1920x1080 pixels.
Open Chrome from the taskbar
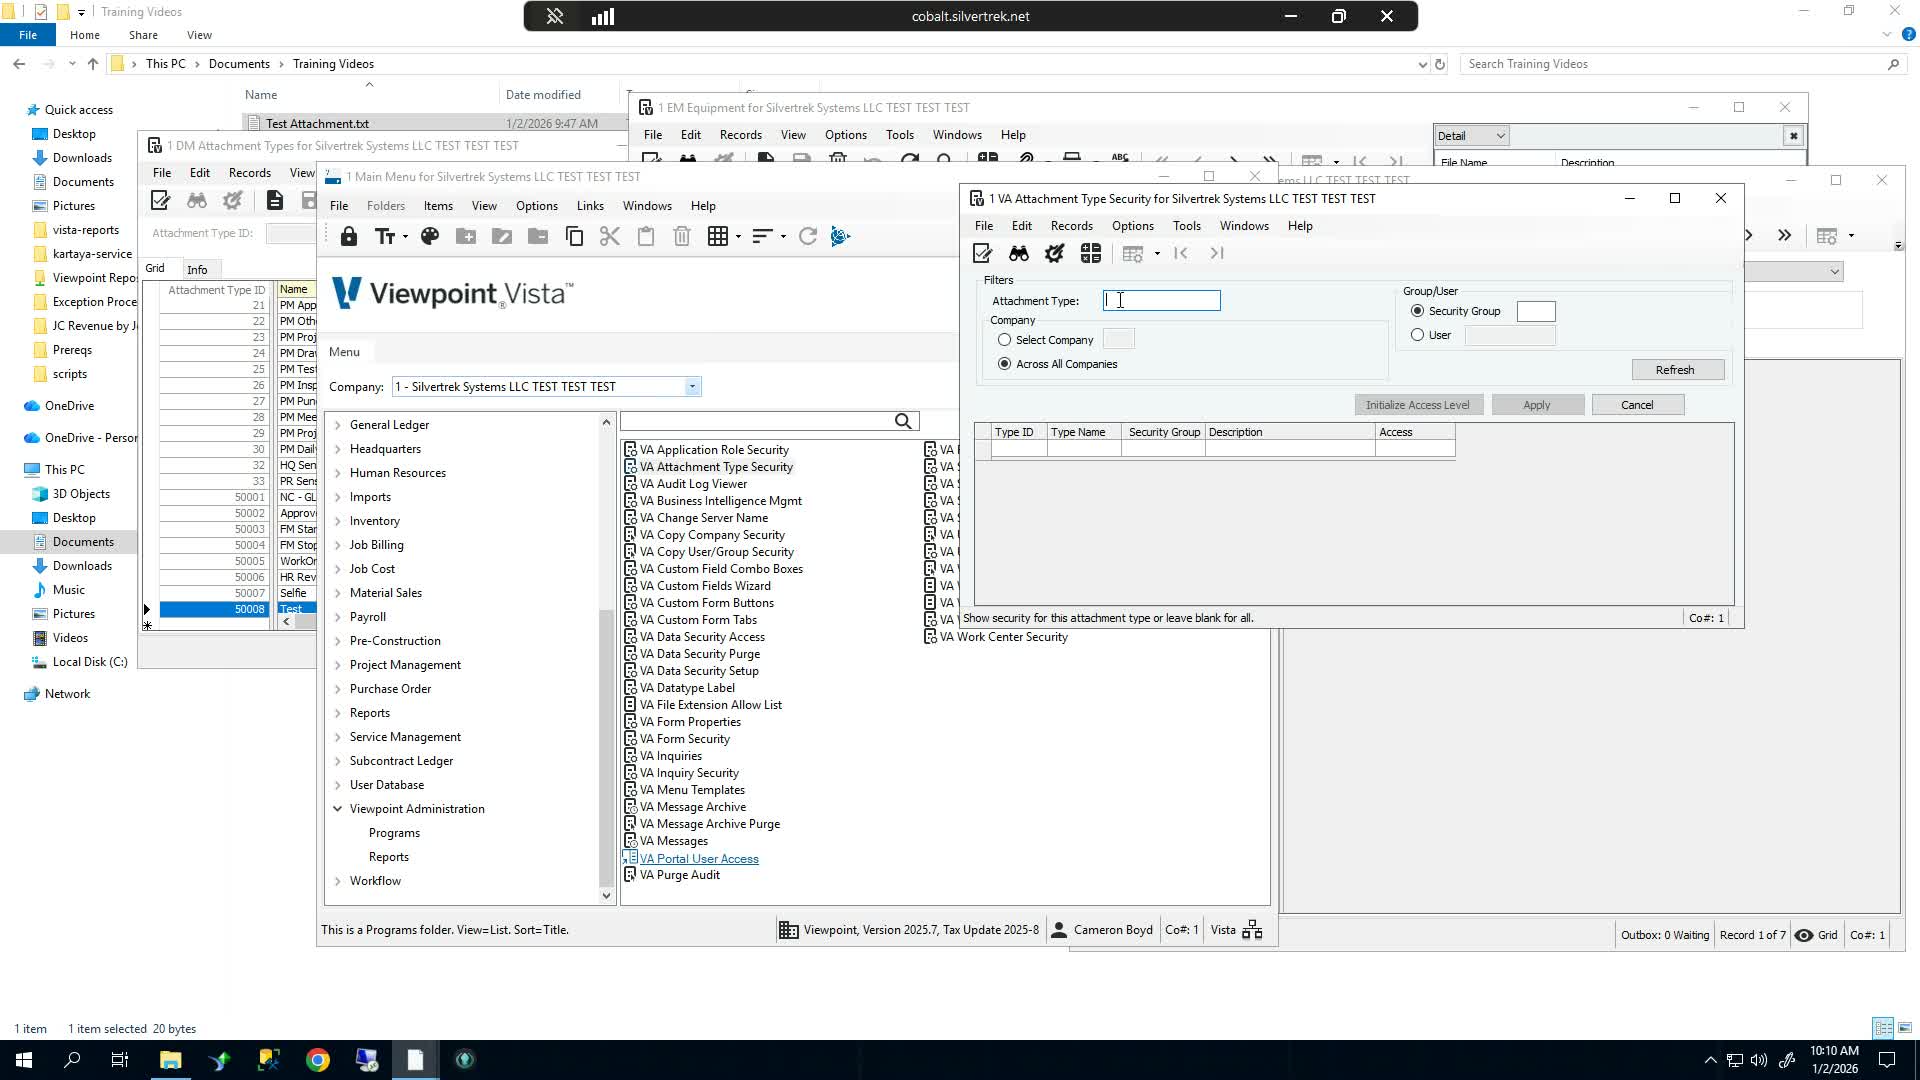click(x=318, y=1060)
